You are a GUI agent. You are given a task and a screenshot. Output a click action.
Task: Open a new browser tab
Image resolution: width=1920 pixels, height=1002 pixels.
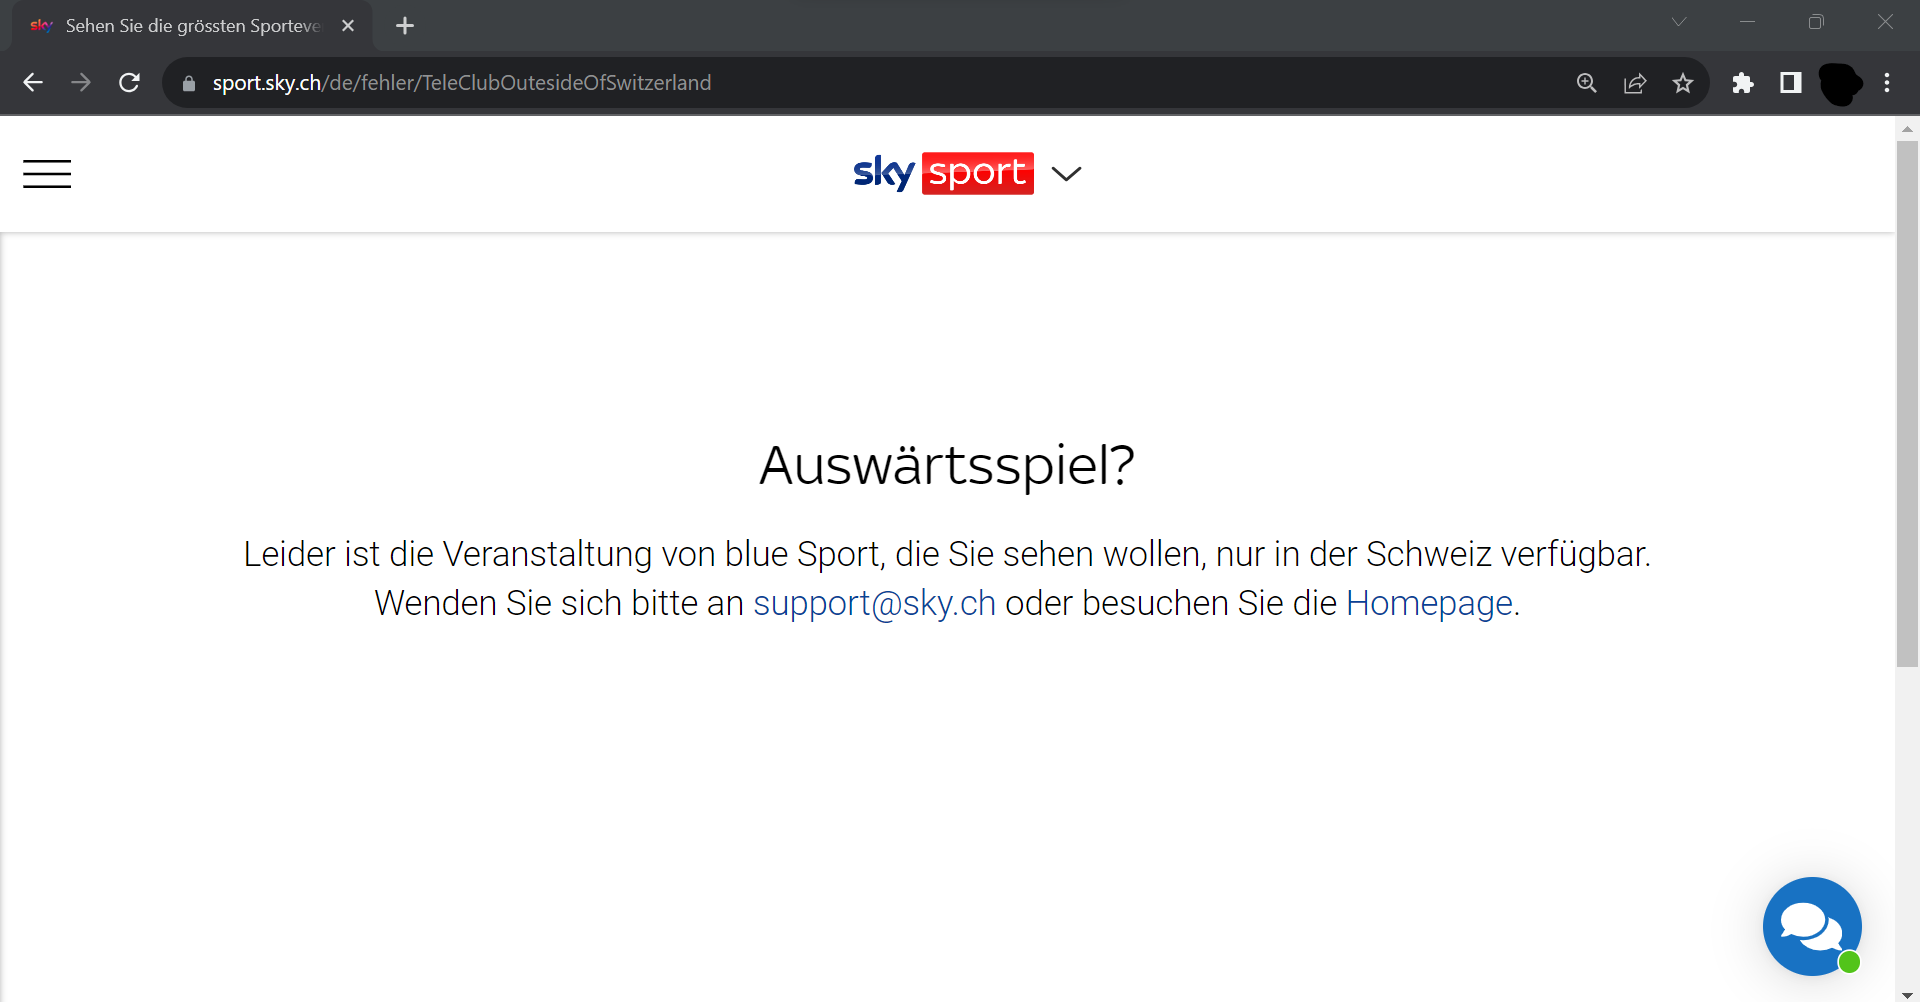(405, 26)
